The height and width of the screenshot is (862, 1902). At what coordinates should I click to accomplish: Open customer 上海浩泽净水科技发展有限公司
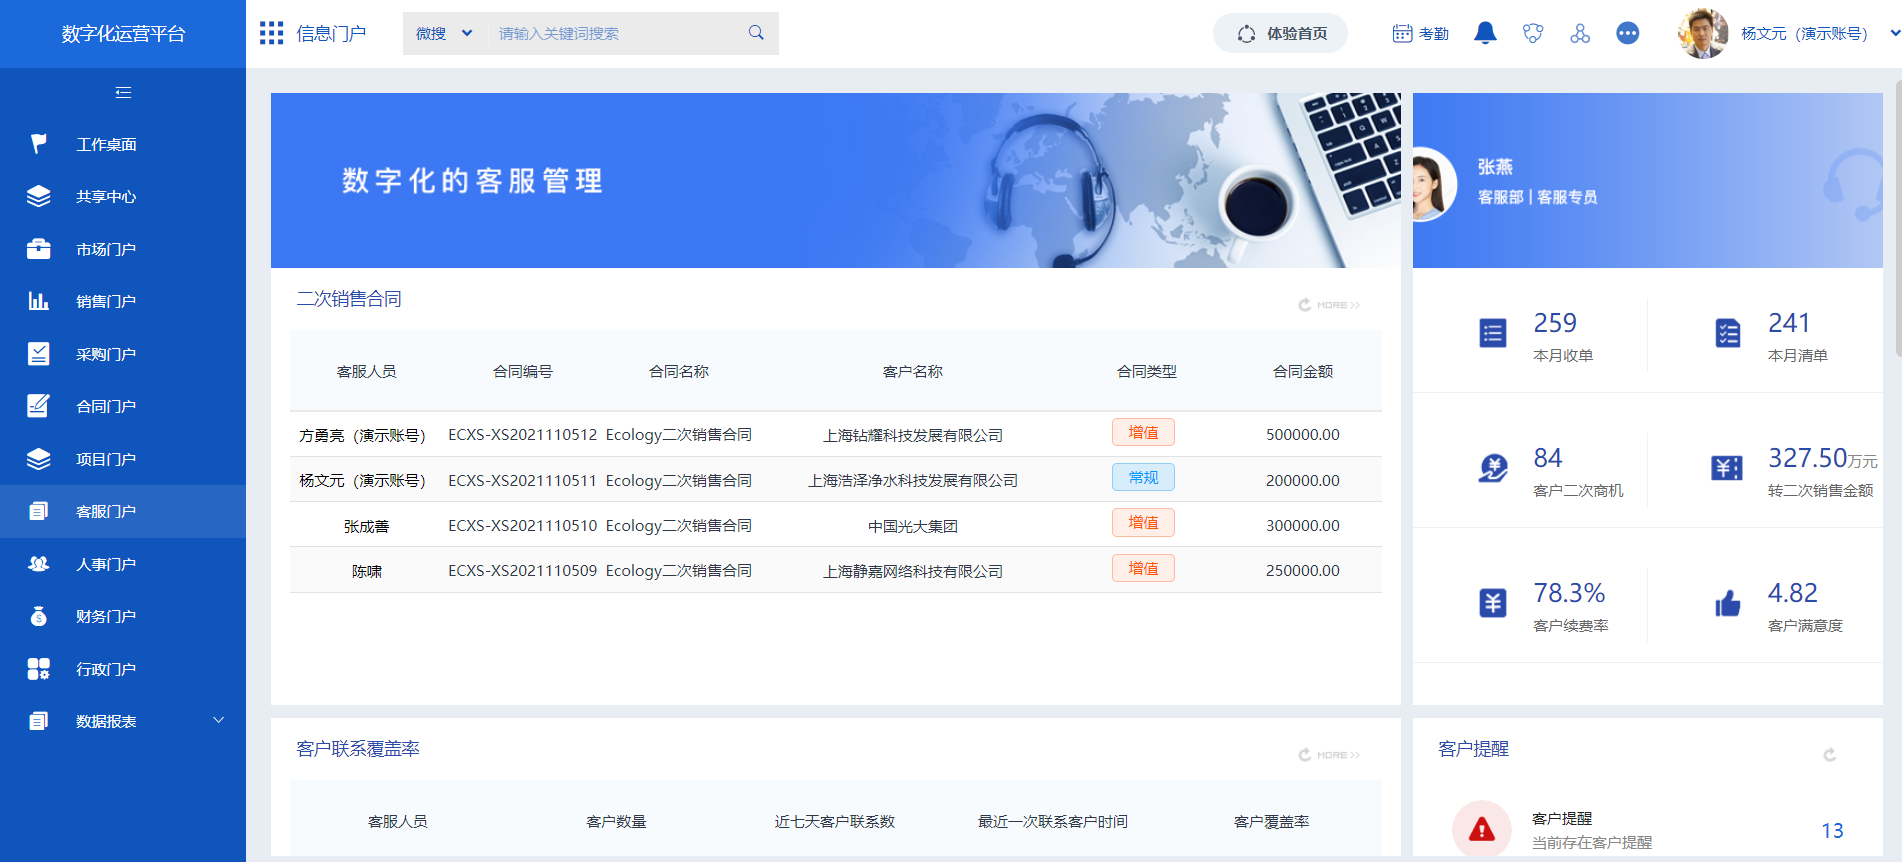[913, 481]
